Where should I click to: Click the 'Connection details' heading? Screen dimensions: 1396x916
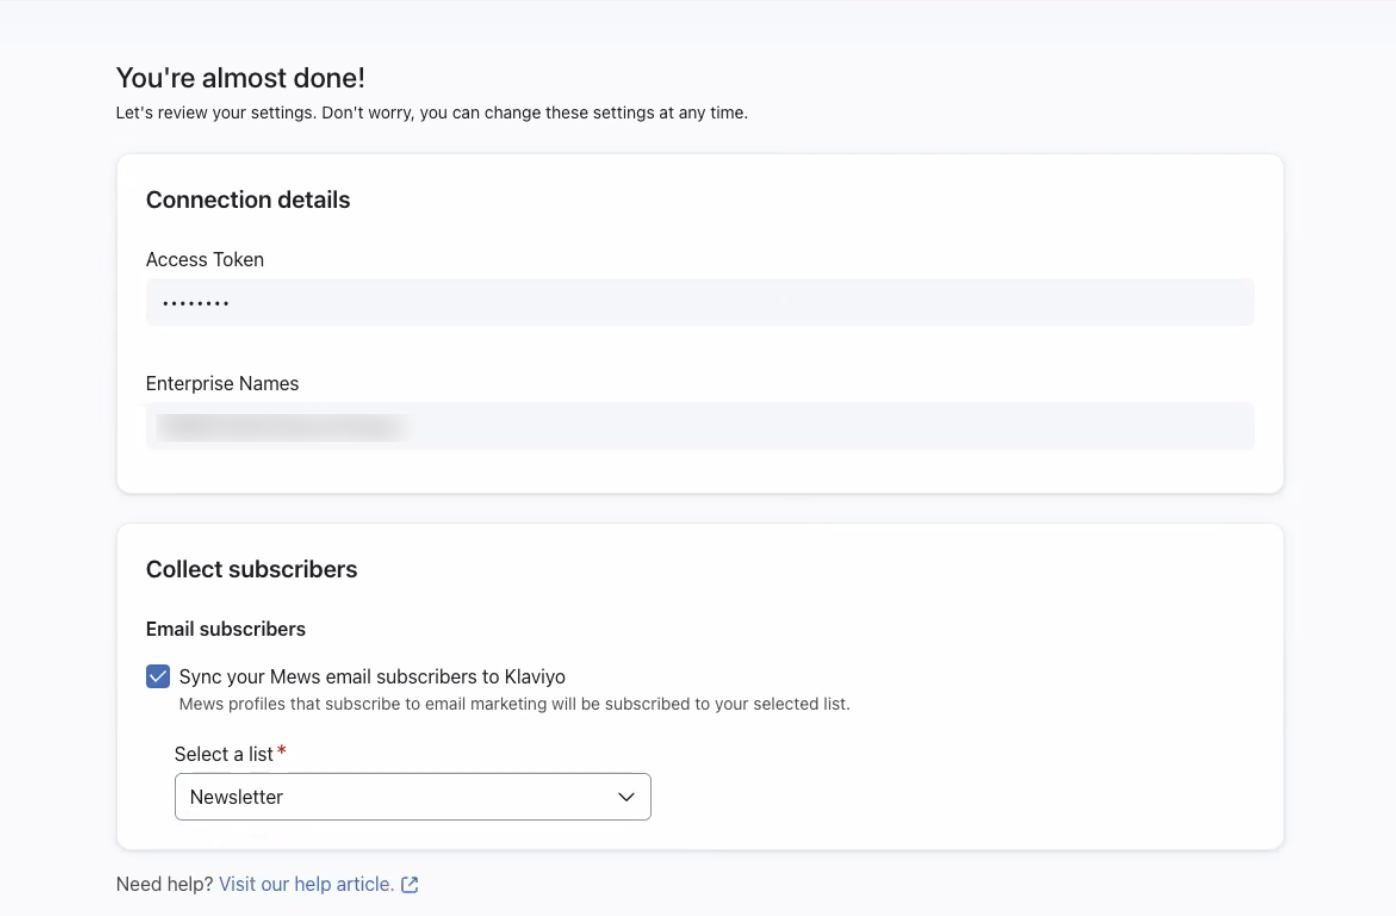tap(248, 200)
